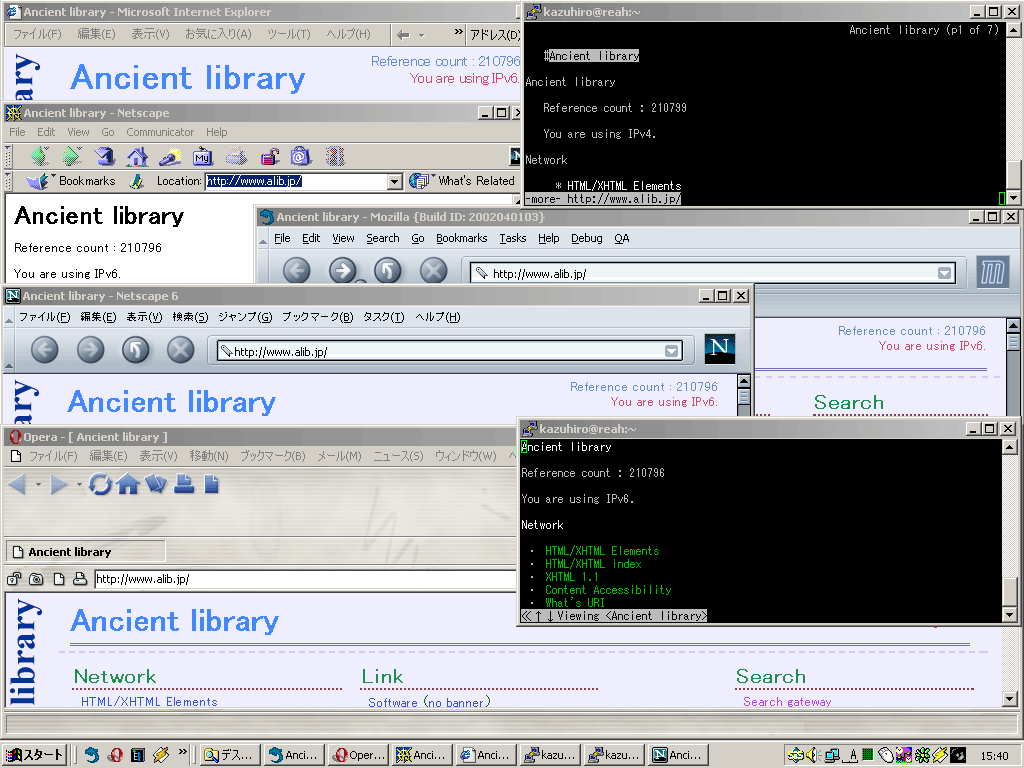1024x768 pixels.
Task: Click volume speaker icon in system tray
Action: [x=812, y=756]
